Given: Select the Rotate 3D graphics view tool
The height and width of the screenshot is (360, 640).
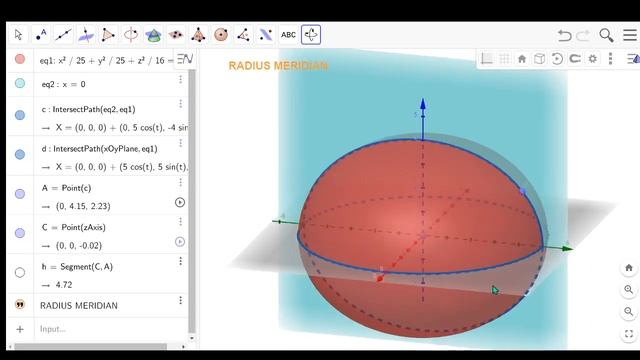Looking at the screenshot, I should 311,35.
